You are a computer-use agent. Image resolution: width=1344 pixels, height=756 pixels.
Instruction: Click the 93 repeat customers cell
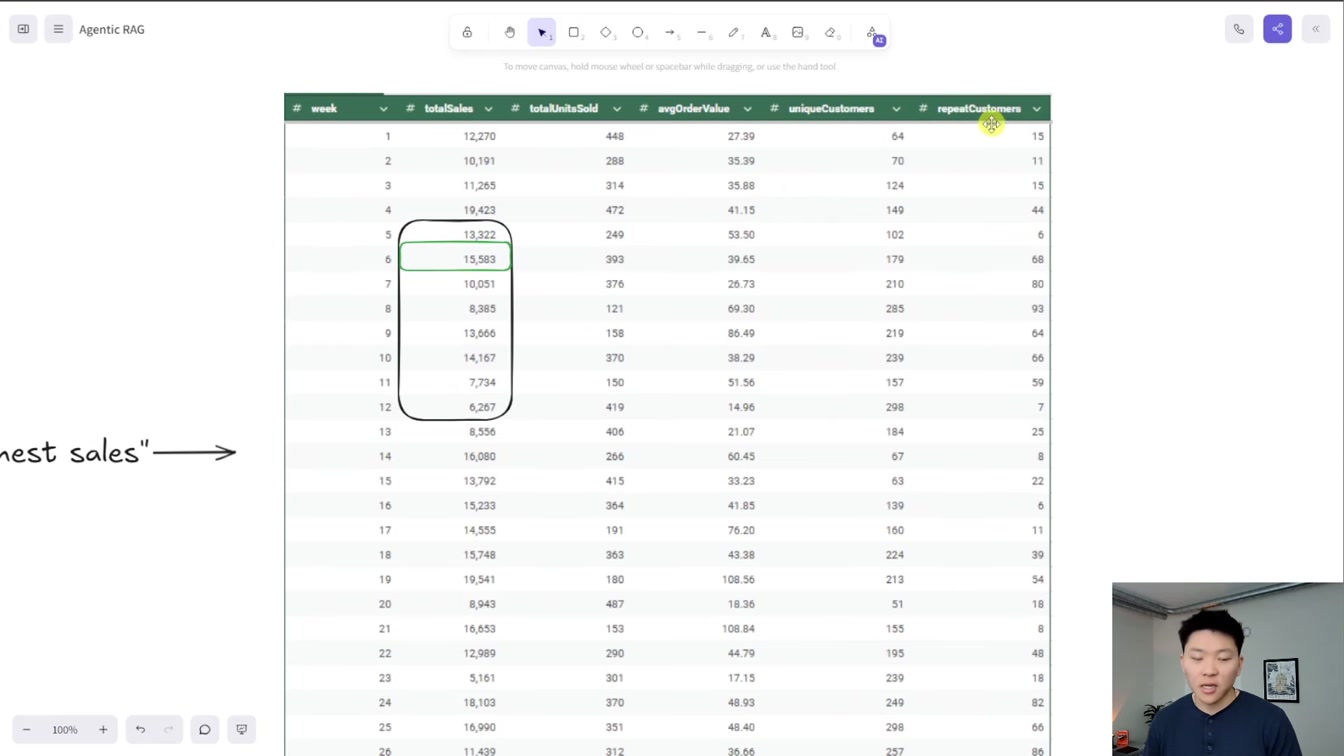tap(1037, 309)
